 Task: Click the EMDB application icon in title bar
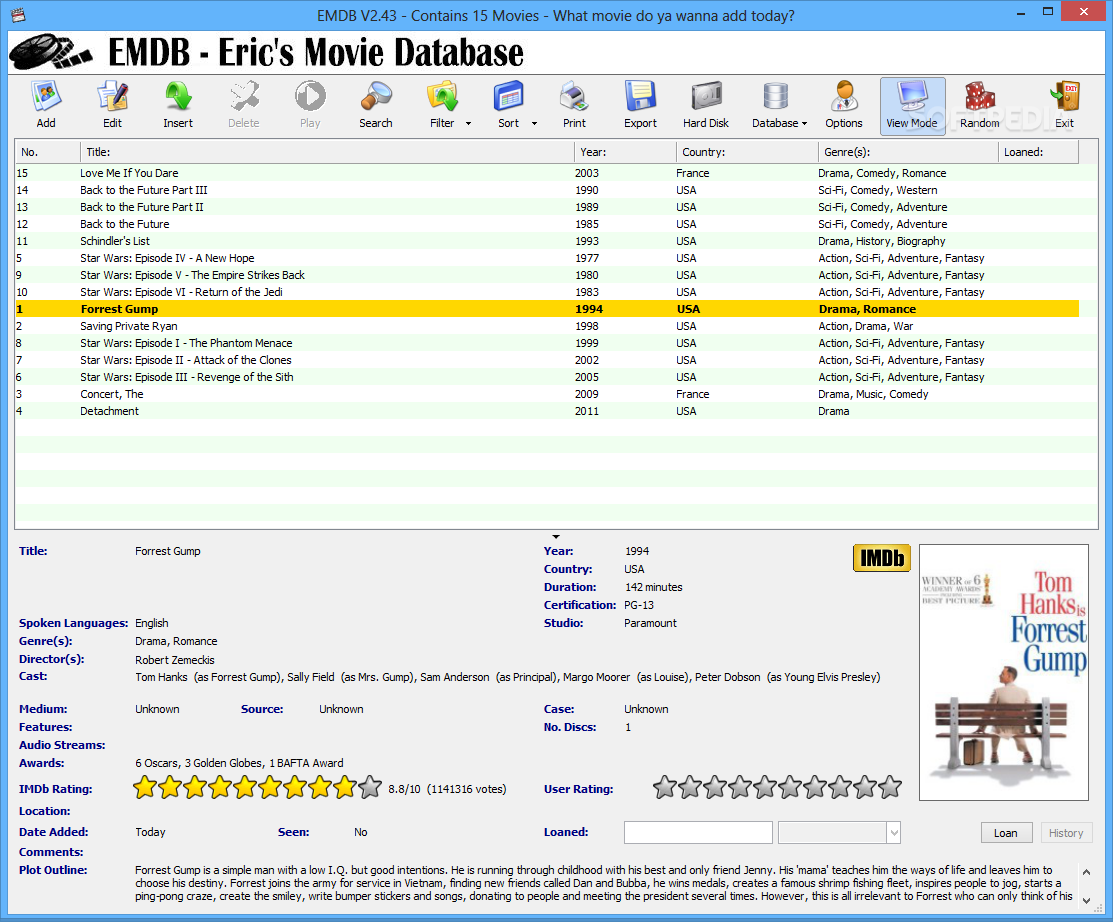pyautogui.click(x=18, y=13)
